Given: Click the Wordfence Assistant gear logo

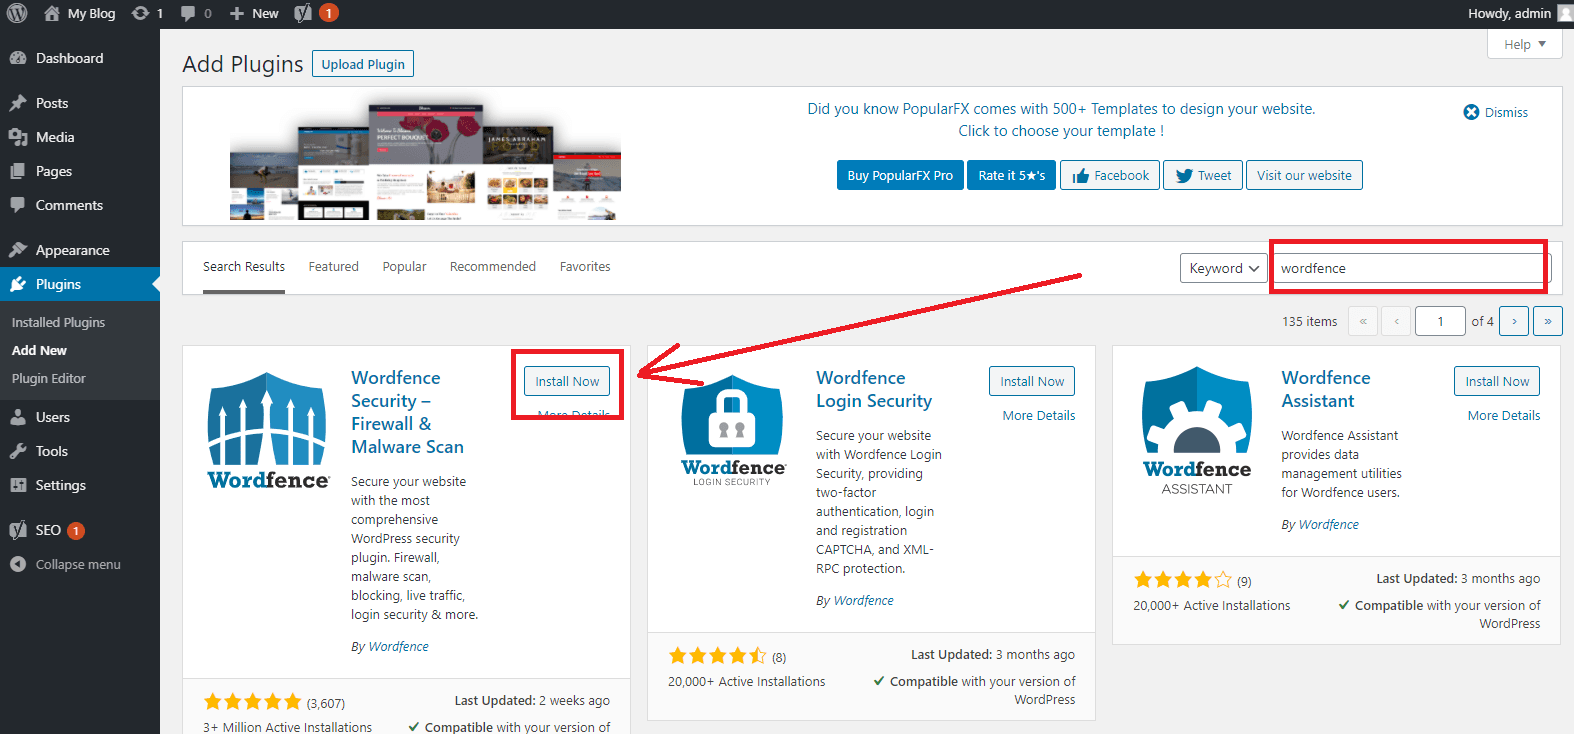Looking at the screenshot, I should [x=1197, y=431].
